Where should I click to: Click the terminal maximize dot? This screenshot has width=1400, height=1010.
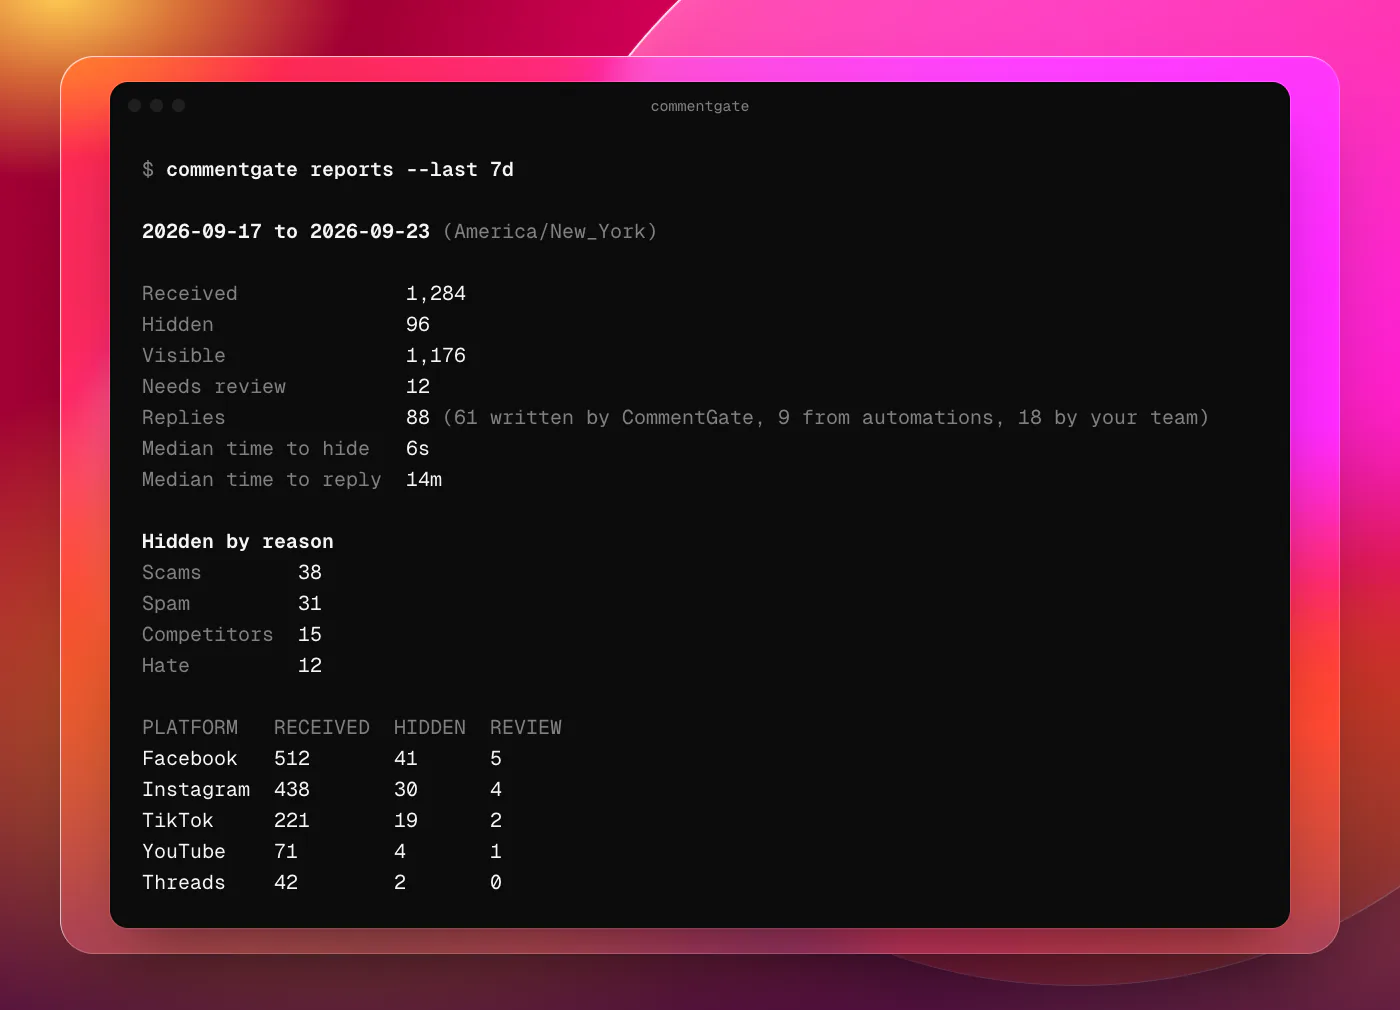click(179, 105)
